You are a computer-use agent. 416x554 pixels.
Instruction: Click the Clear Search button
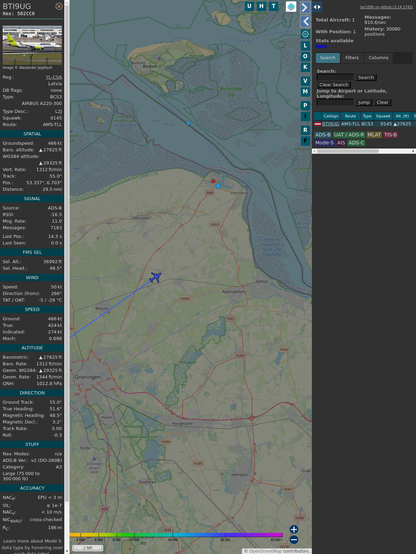(334, 85)
